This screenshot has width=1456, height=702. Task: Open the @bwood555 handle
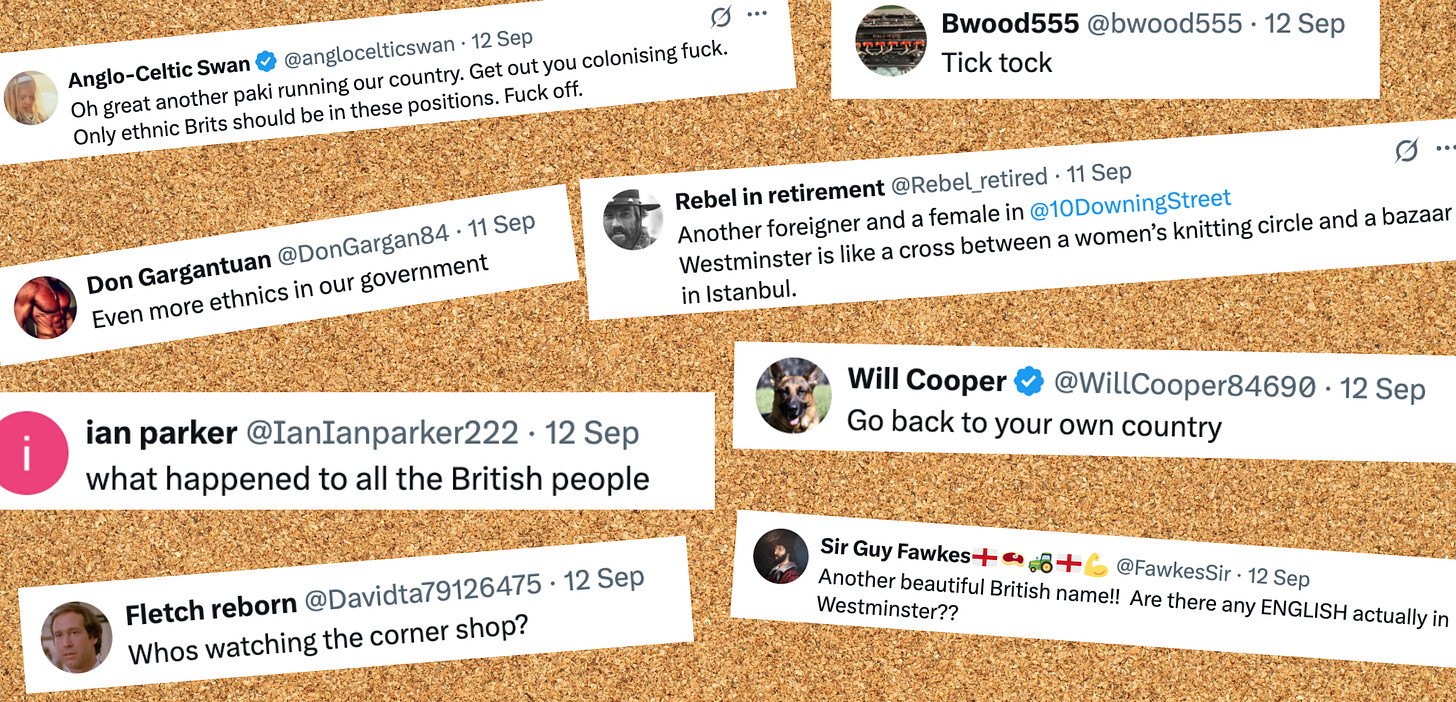[x=1164, y=24]
